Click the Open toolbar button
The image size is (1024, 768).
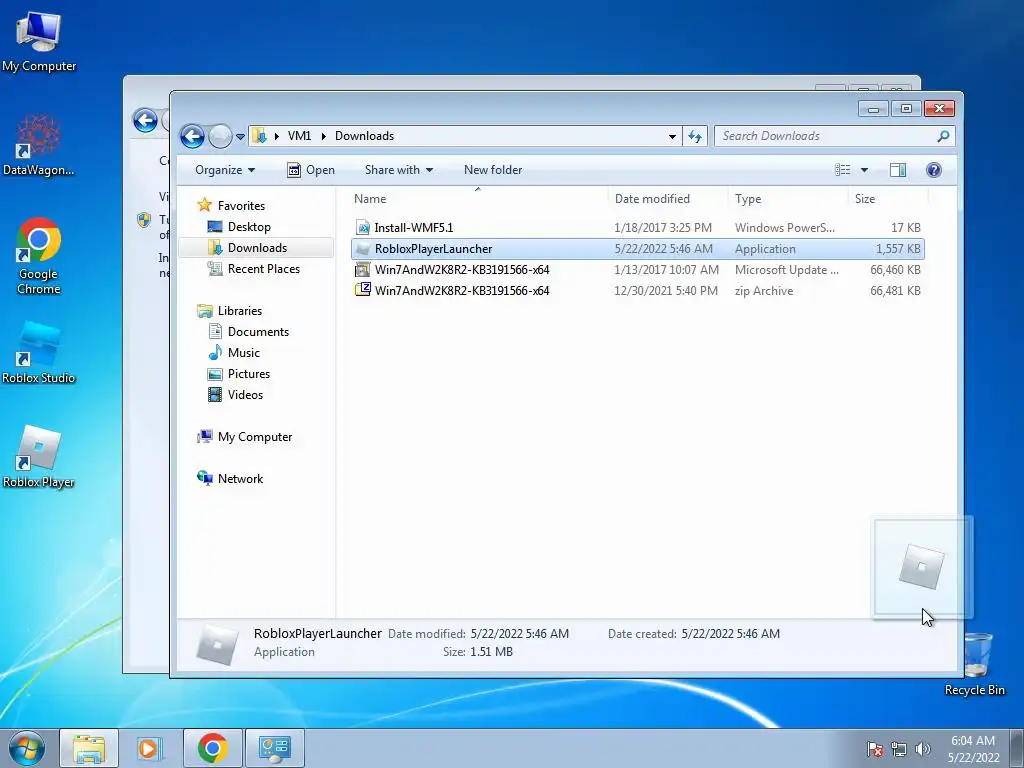coord(311,170)
